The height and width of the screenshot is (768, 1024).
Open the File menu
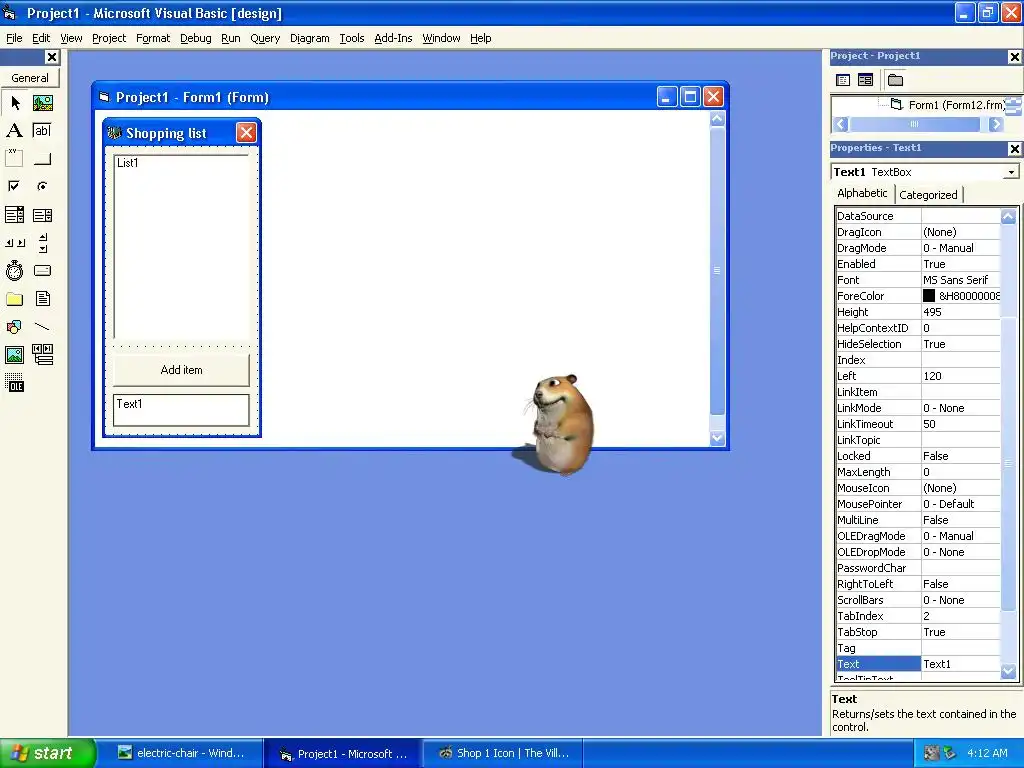coord(14,38)
